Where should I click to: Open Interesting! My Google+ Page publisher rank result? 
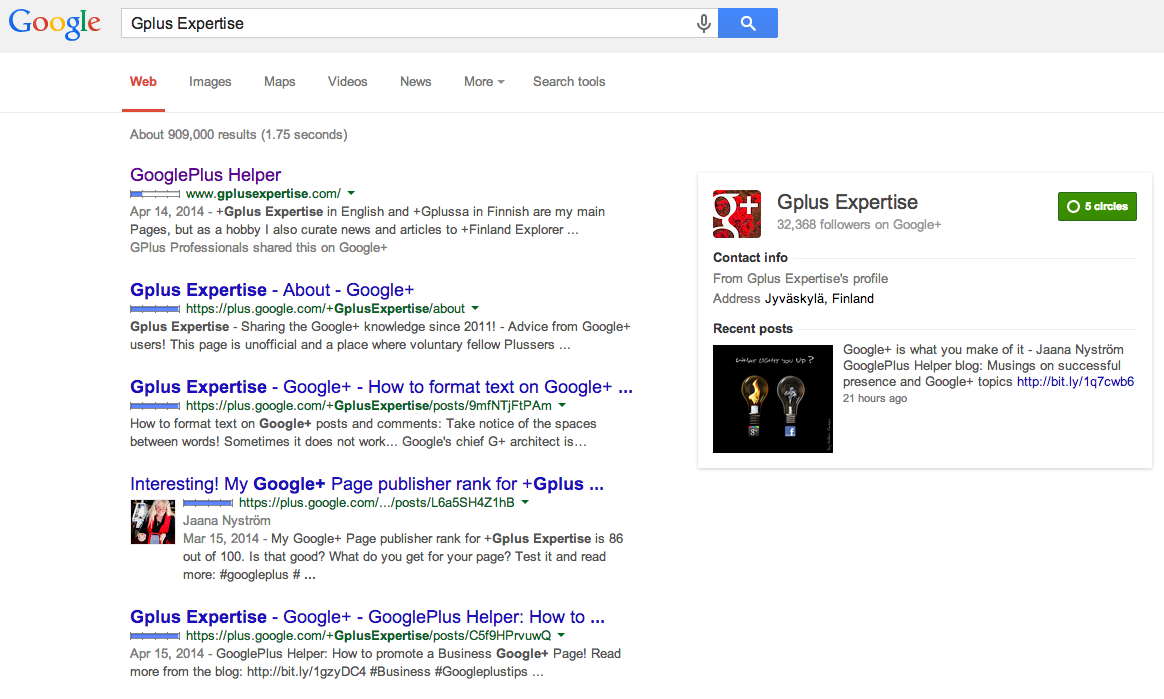click(367, 484)
